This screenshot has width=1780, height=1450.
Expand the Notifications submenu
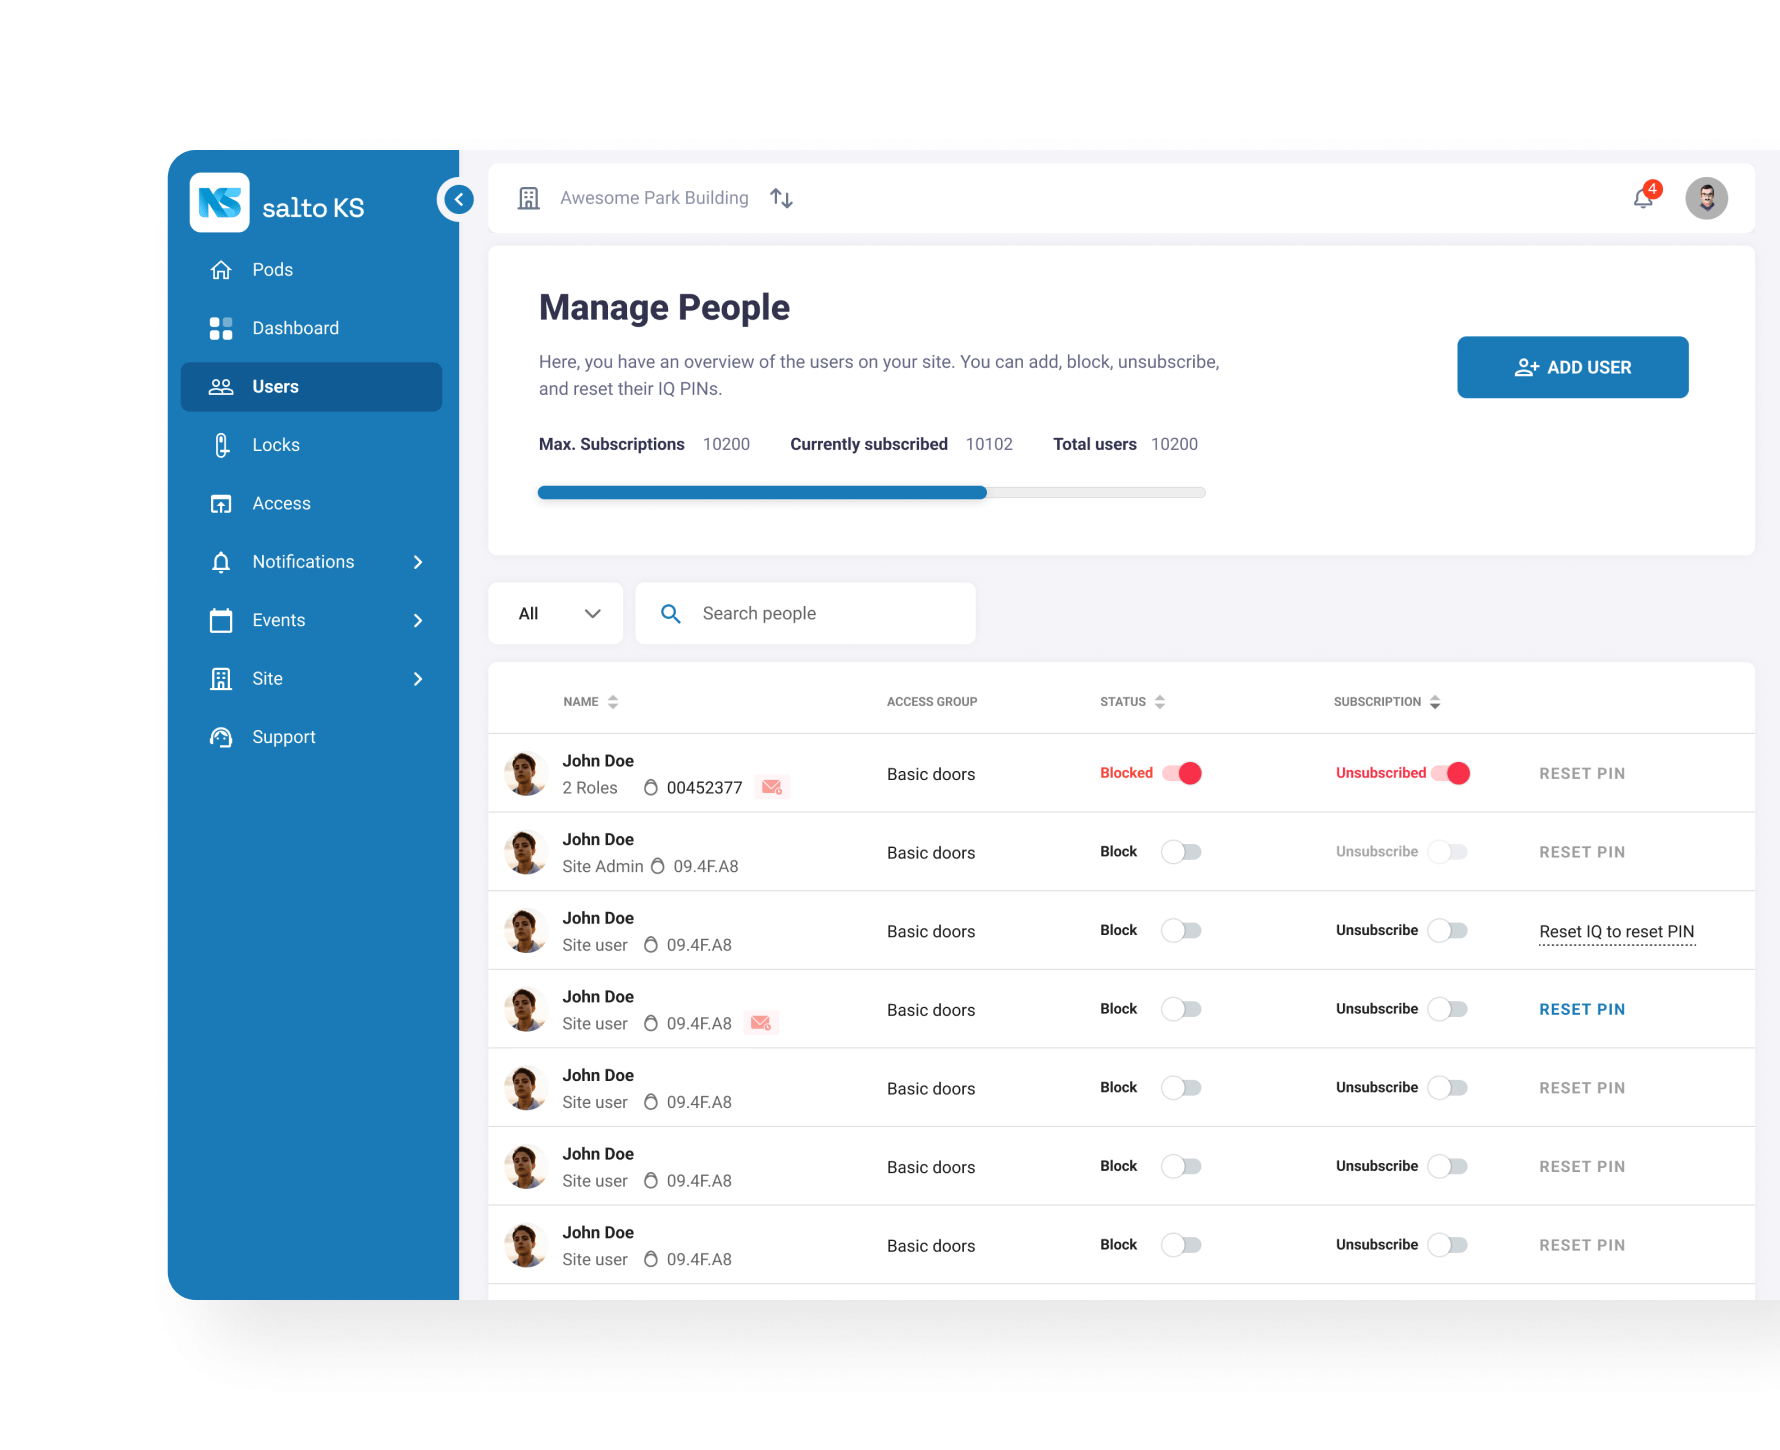click(x=417, y=562)
